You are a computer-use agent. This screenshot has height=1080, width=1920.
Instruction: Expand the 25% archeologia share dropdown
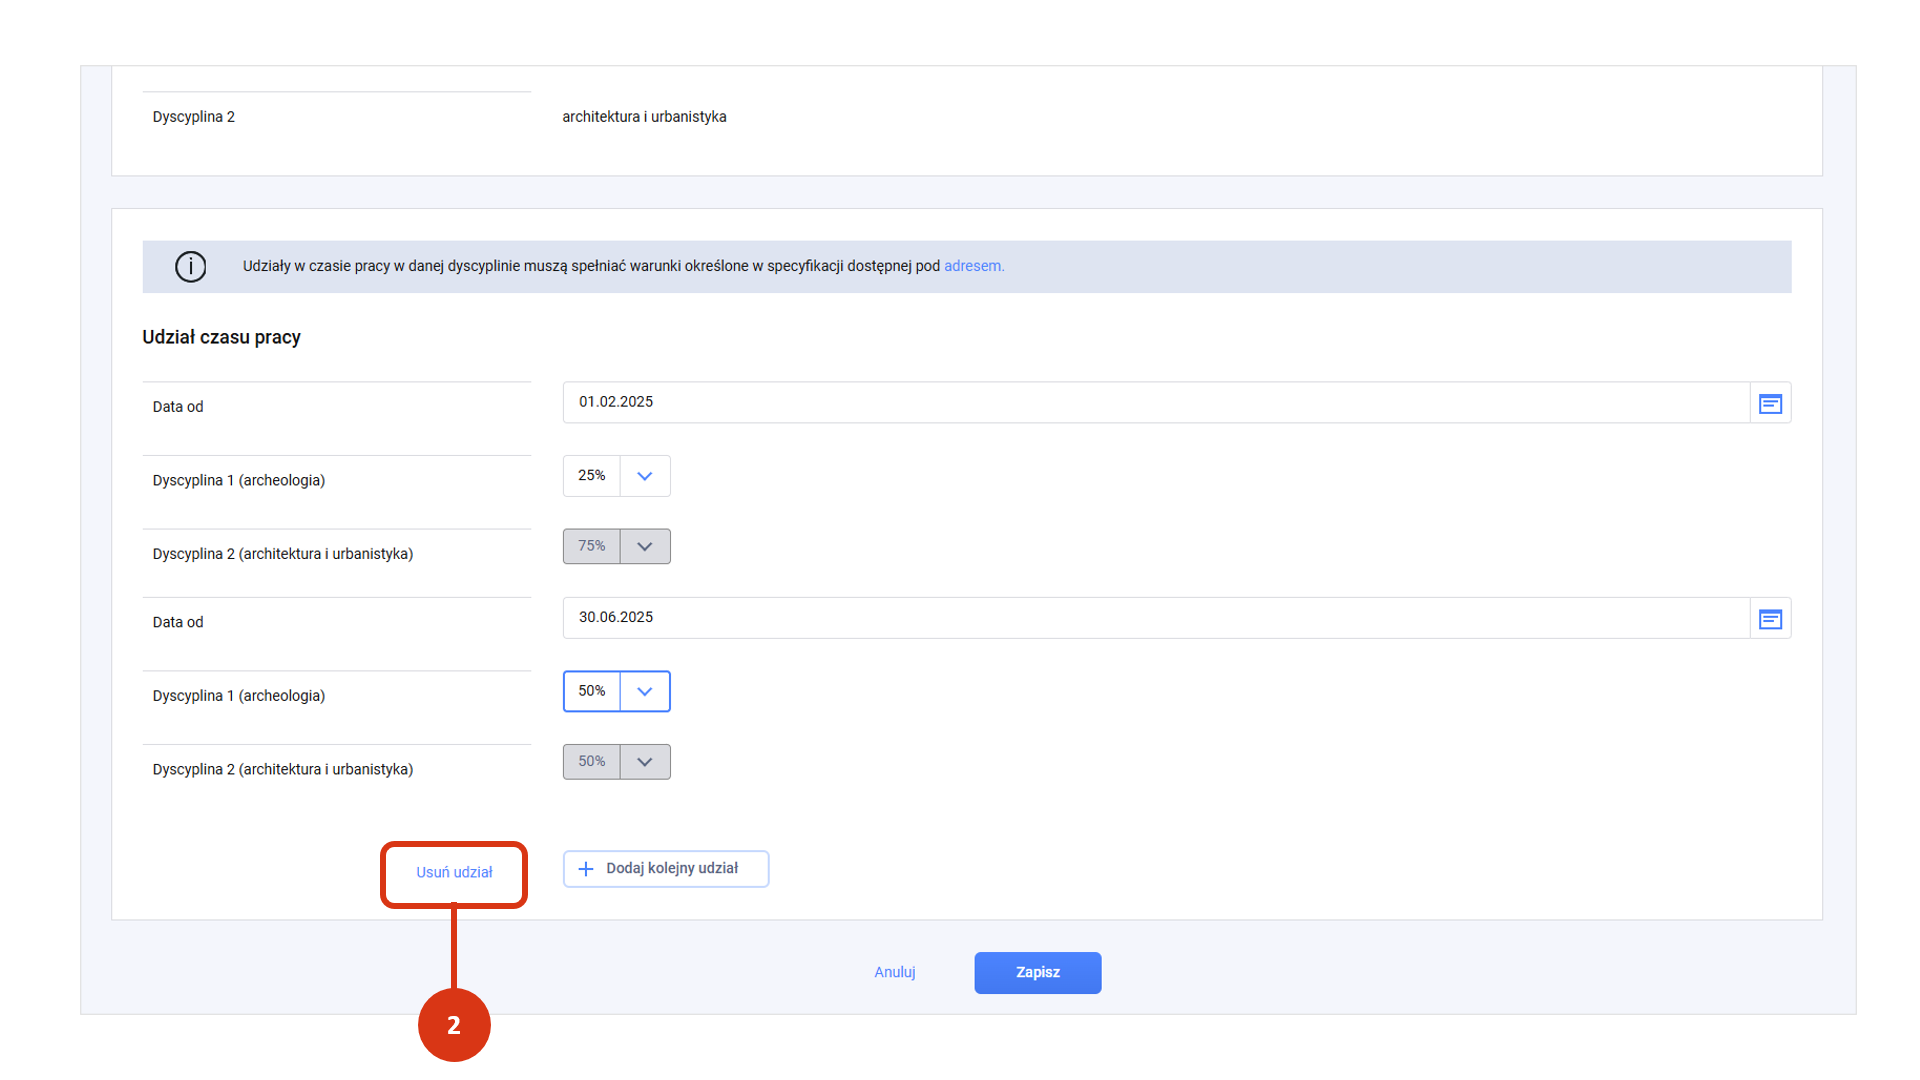click(x=645, y=476)
